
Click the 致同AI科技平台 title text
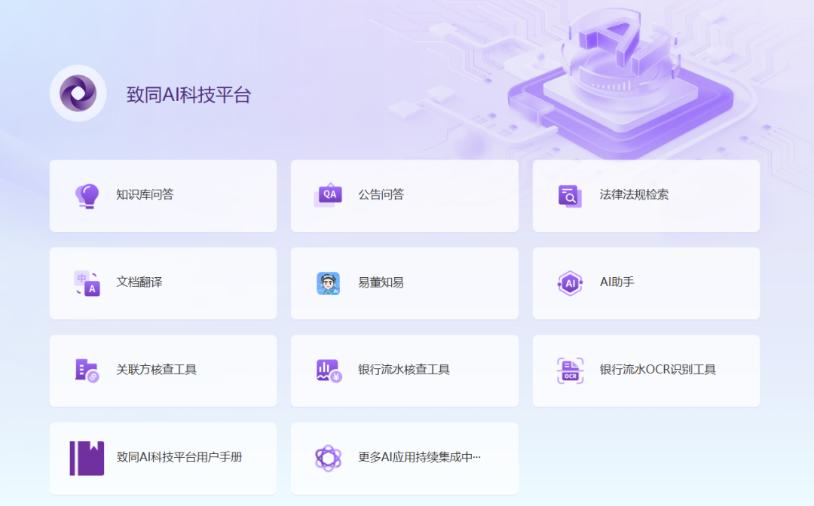tap(188, 95)
